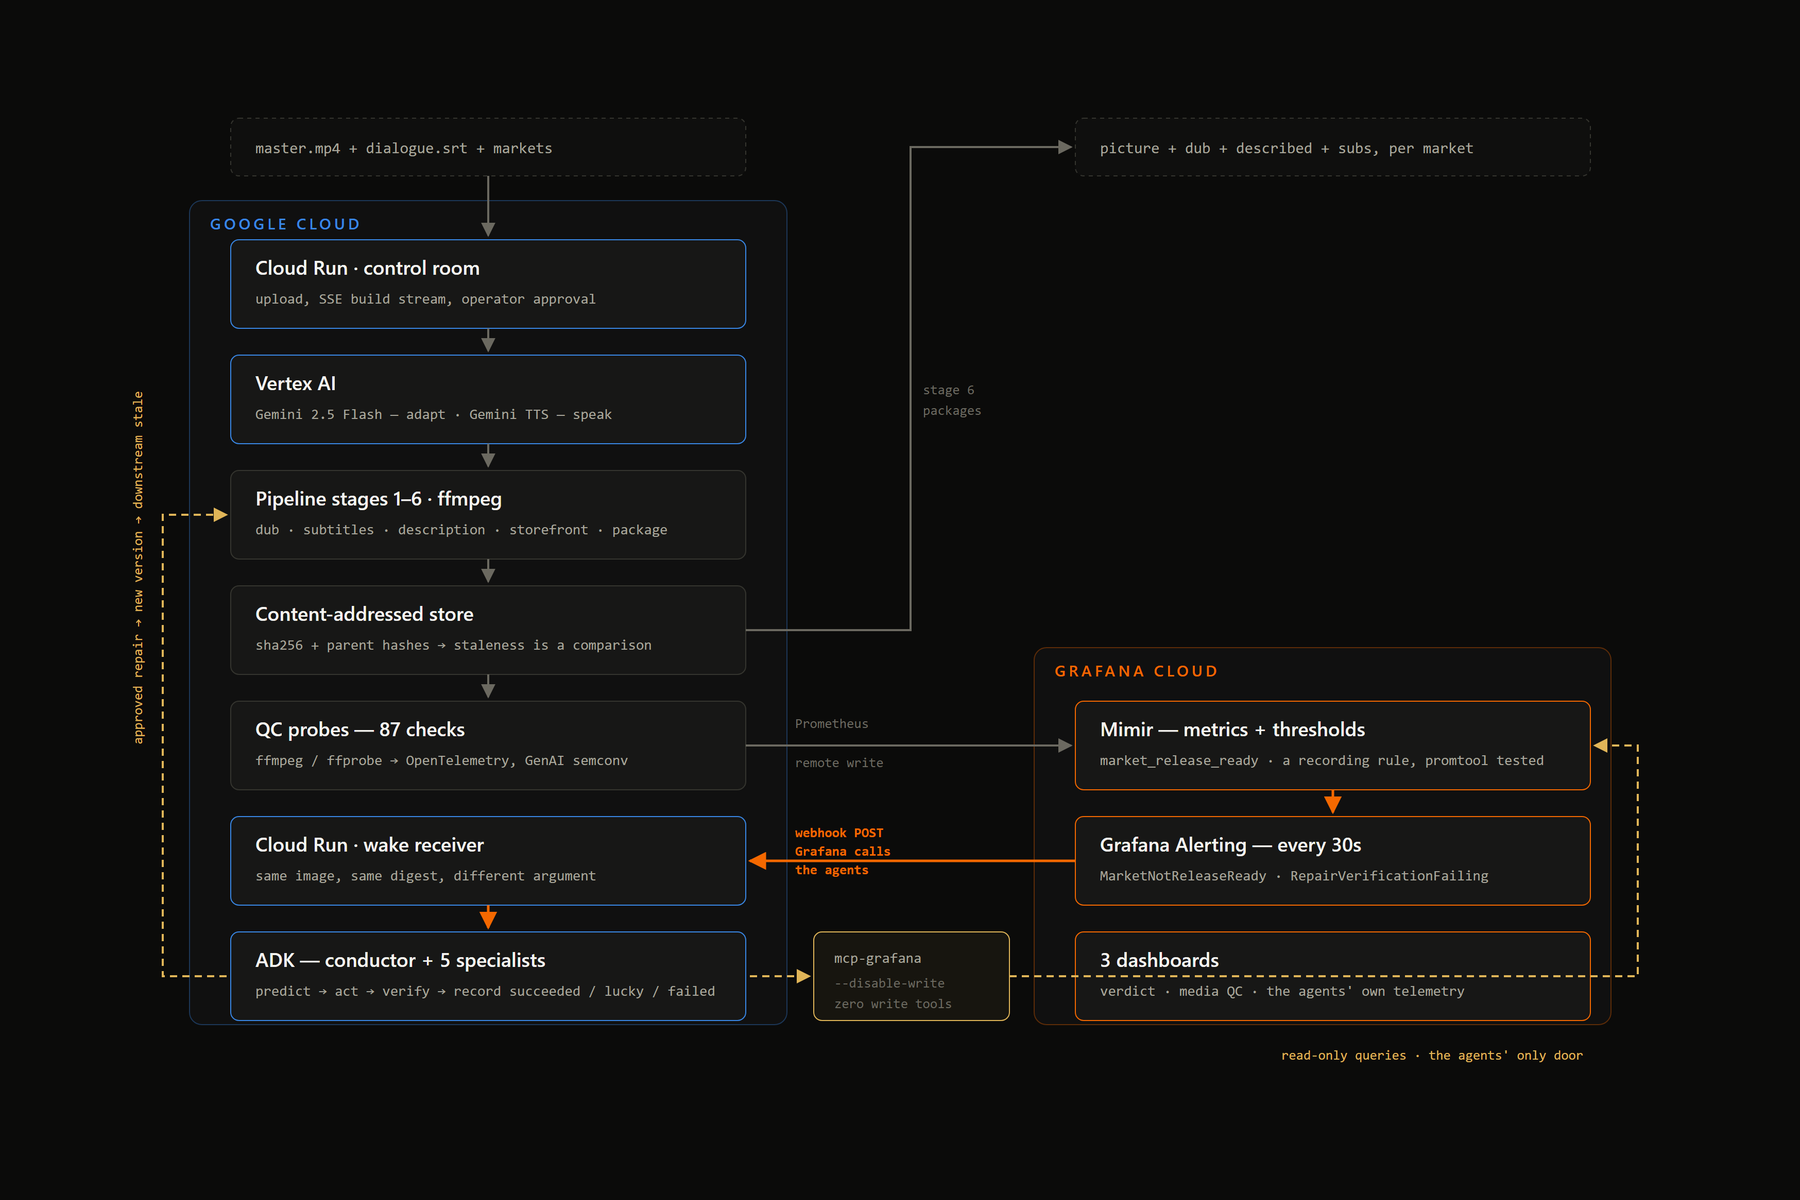Click the QC probes — 87 checks node

click(488, 745)
